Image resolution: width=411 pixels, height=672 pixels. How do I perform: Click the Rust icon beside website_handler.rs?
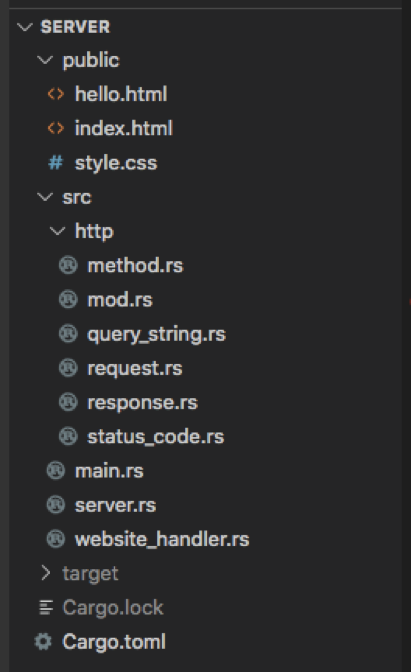pos(56,539)
